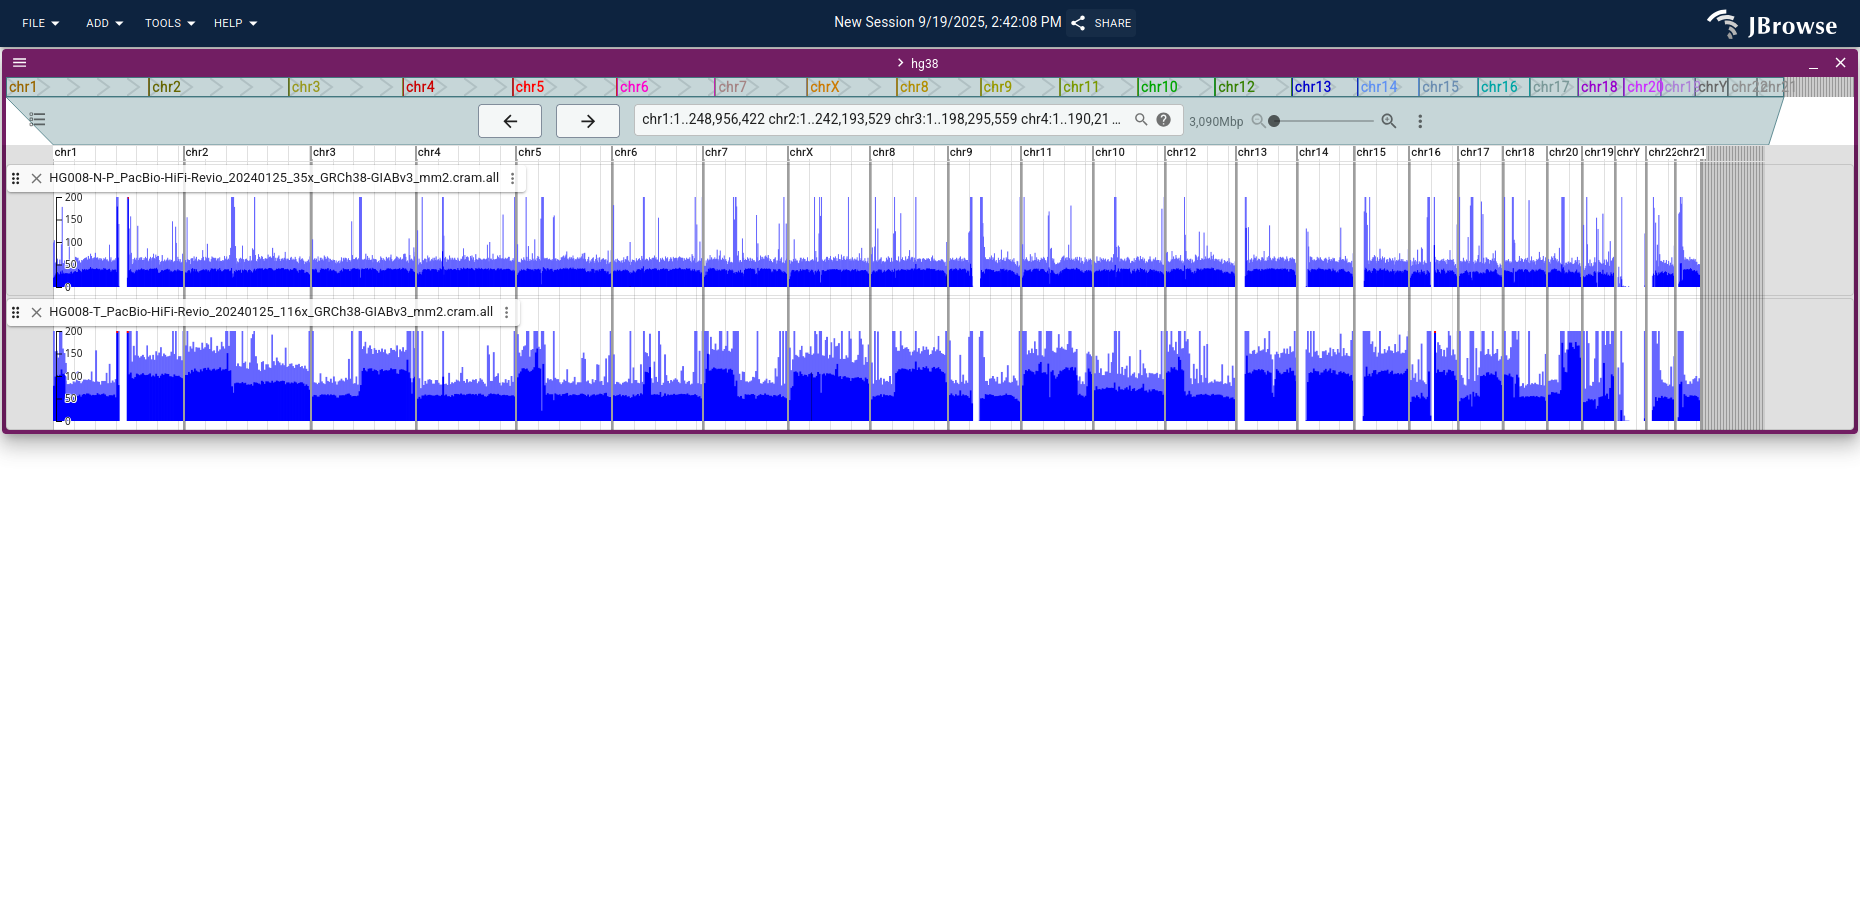Click the 3,090Mbp region size label
This screenshot has height=920, width=1860.
[1216, 122]
